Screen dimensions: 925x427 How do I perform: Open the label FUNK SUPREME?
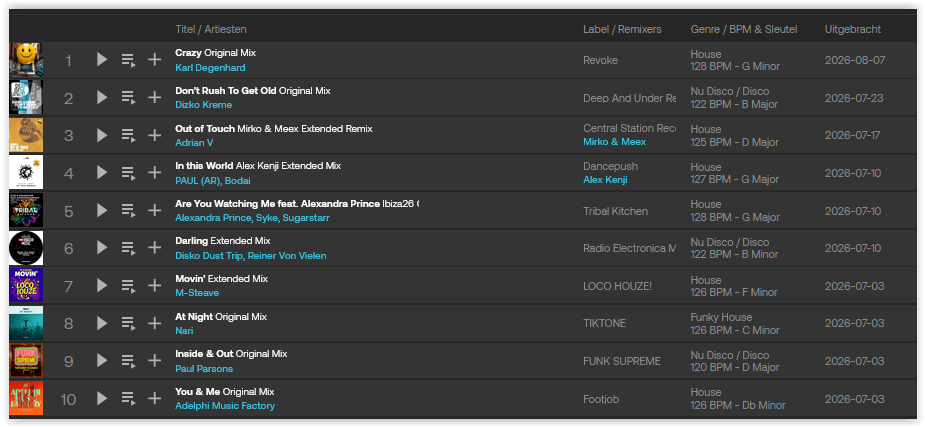click(622, 361)
